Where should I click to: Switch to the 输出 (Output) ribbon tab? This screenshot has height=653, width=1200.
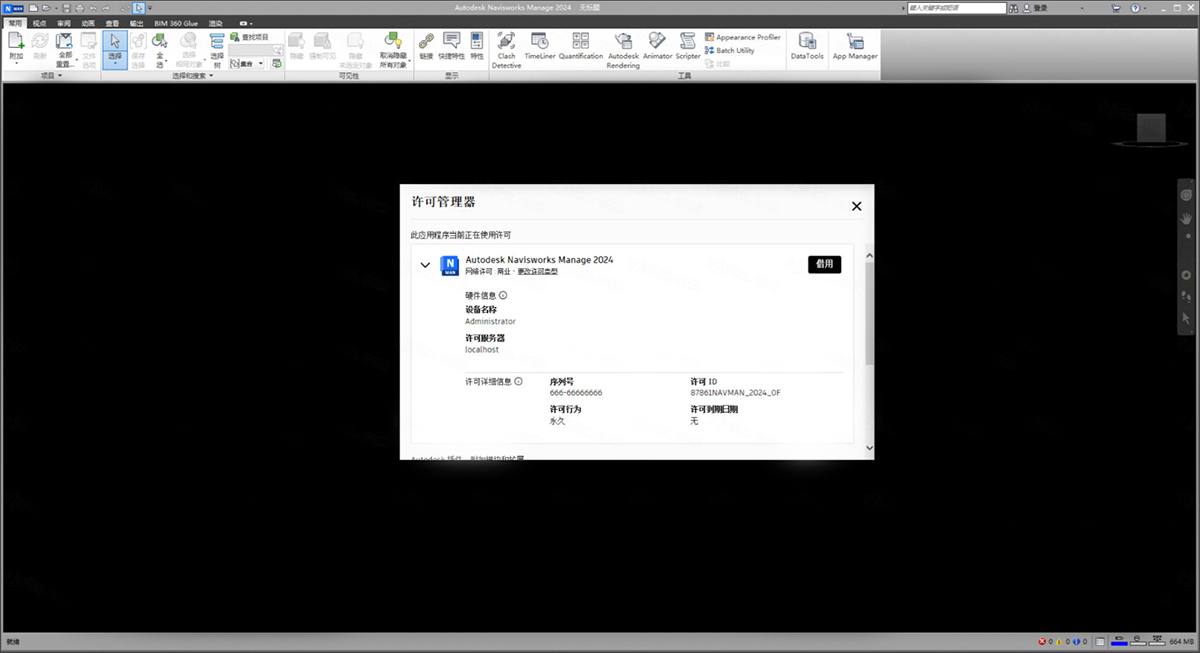point(136,23)
